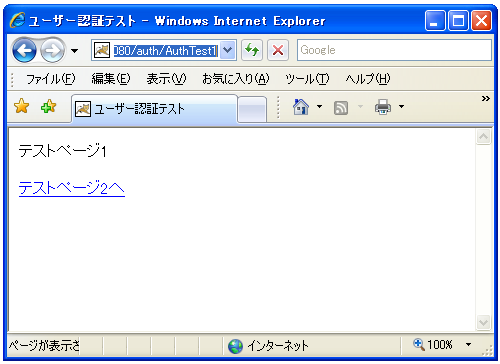Open the 編集(E) menu
The height and width of the screenshot is (364, 500).
(x=111, y=79)
